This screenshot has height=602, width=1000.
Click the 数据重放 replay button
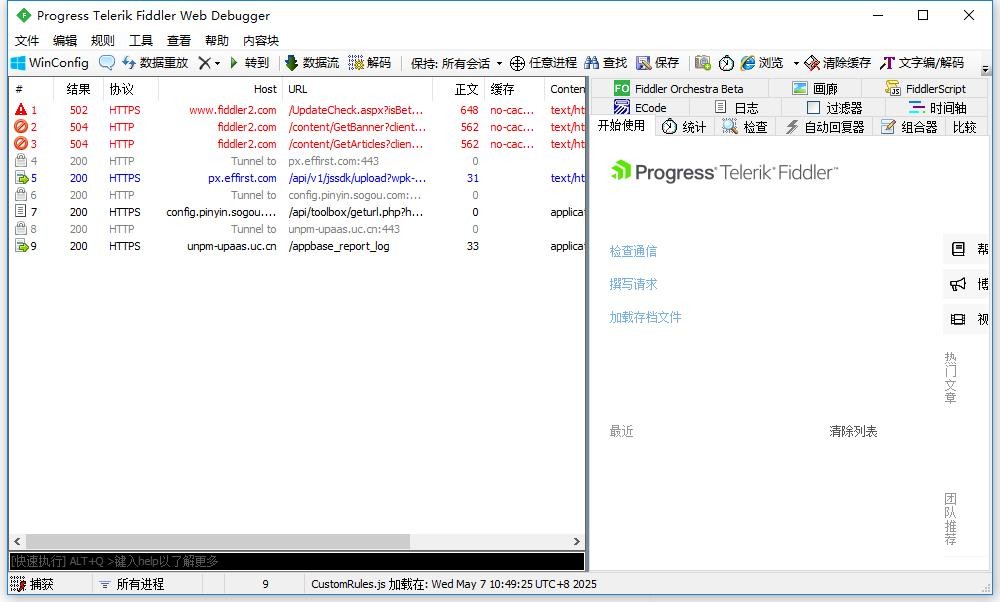tap(155, 62)
